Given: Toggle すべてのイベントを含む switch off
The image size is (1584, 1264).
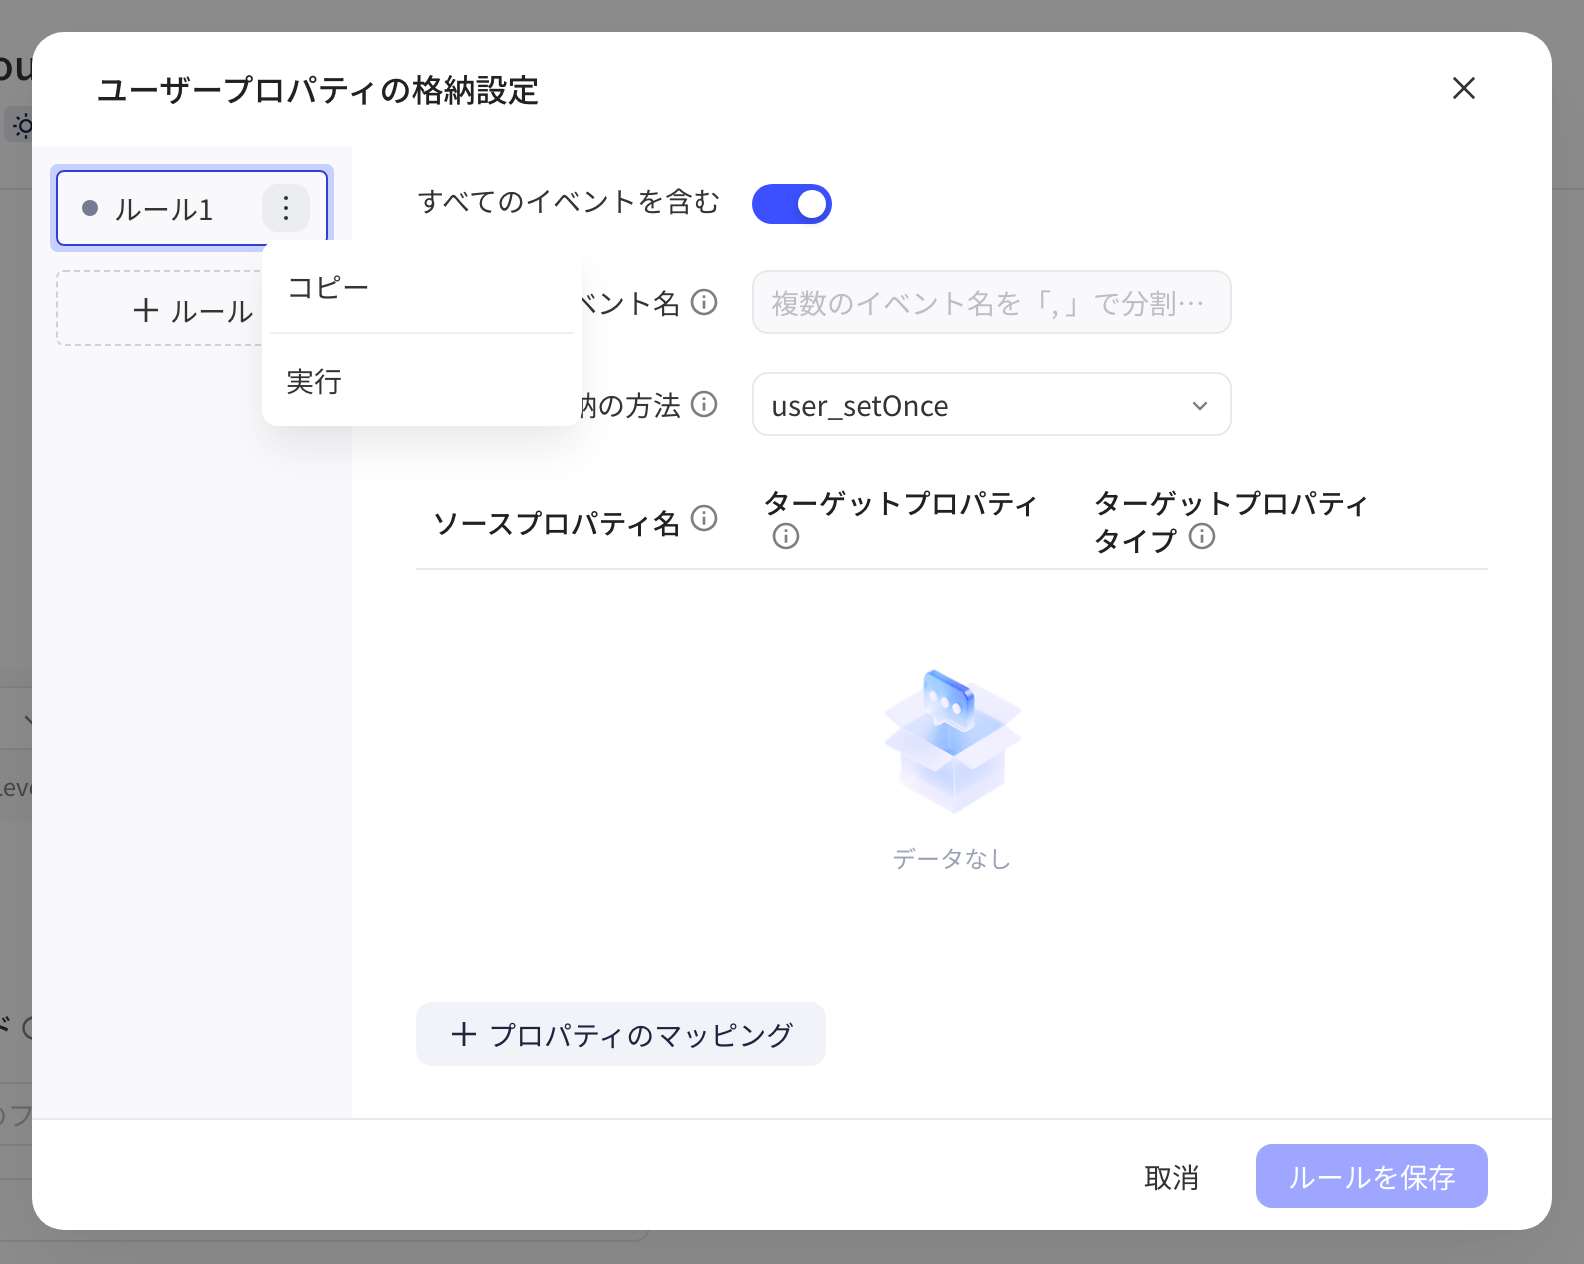Looking at the screenshot, I should pos(792,204).
